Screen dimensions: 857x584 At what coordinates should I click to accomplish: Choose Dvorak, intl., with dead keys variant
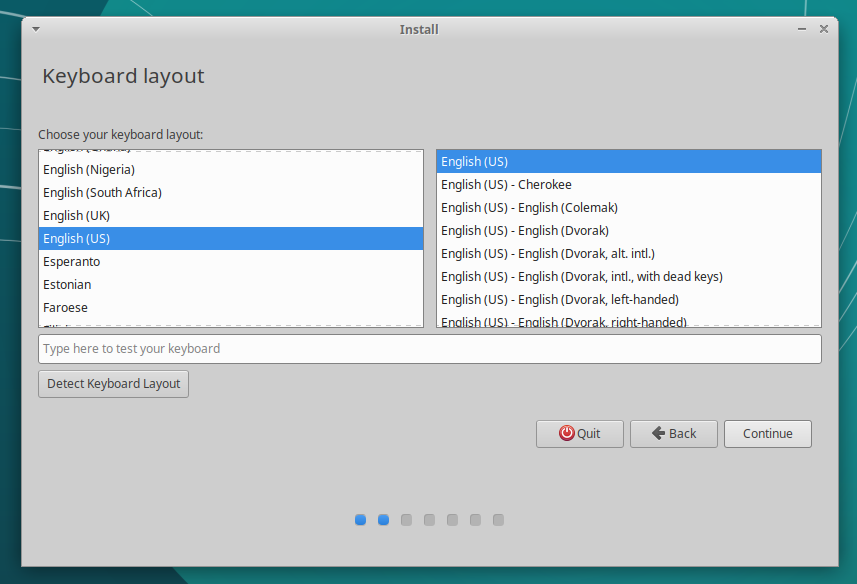(x=629, y=276)
